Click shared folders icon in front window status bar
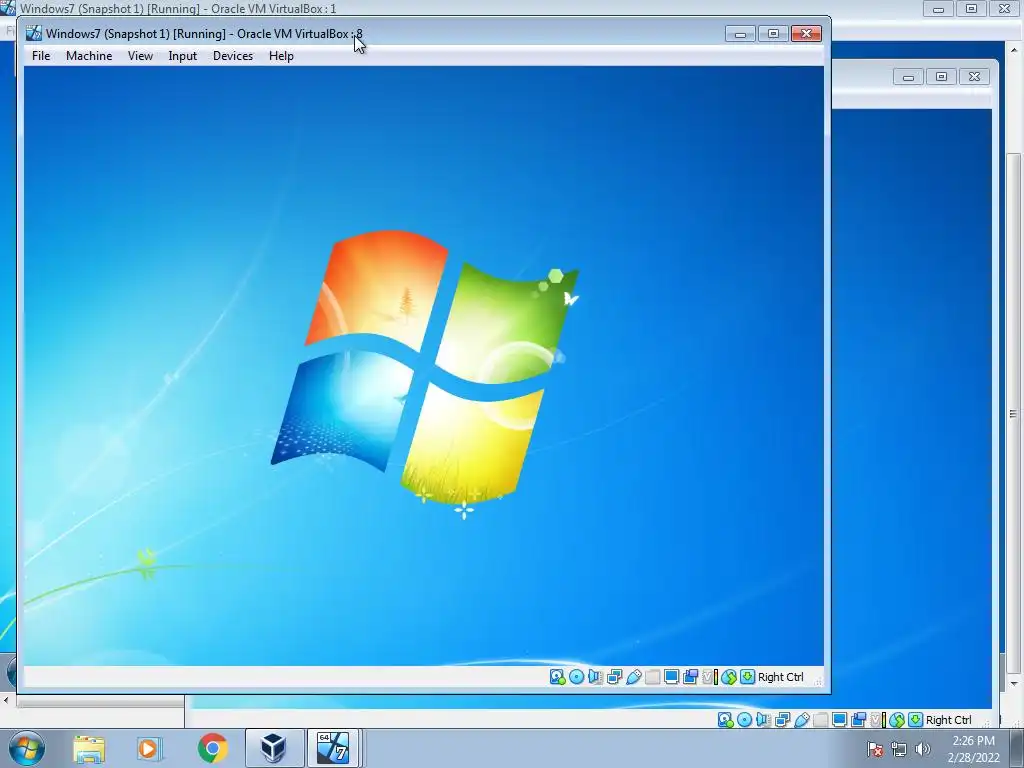 (x=652, y=677)
